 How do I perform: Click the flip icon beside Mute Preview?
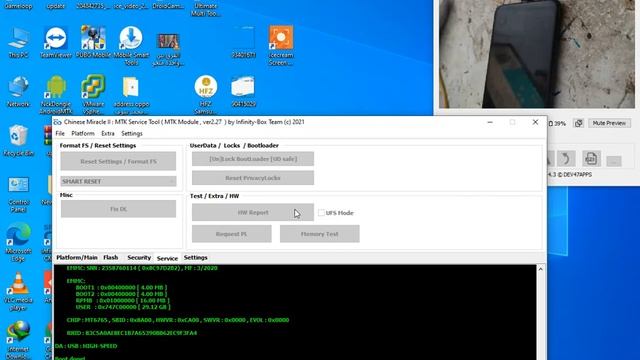(x=578, y=123)
